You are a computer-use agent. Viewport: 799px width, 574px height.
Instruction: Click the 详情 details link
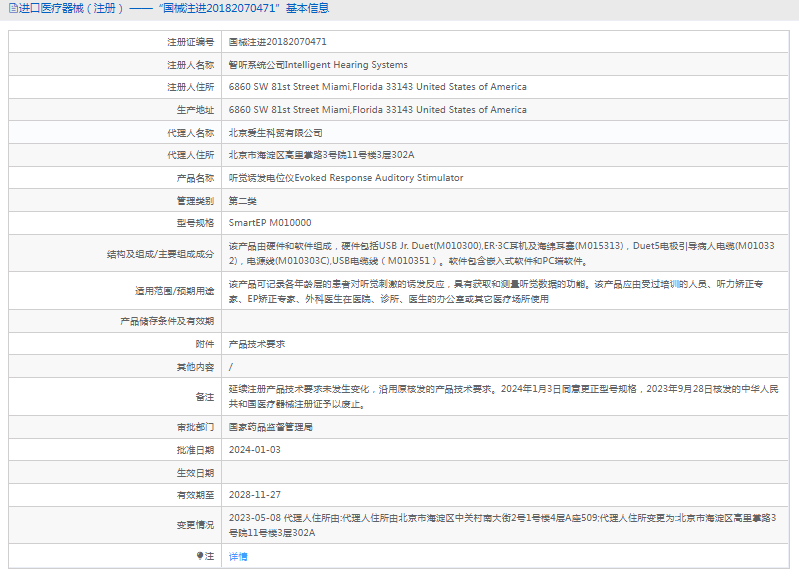tap(238, 556)
